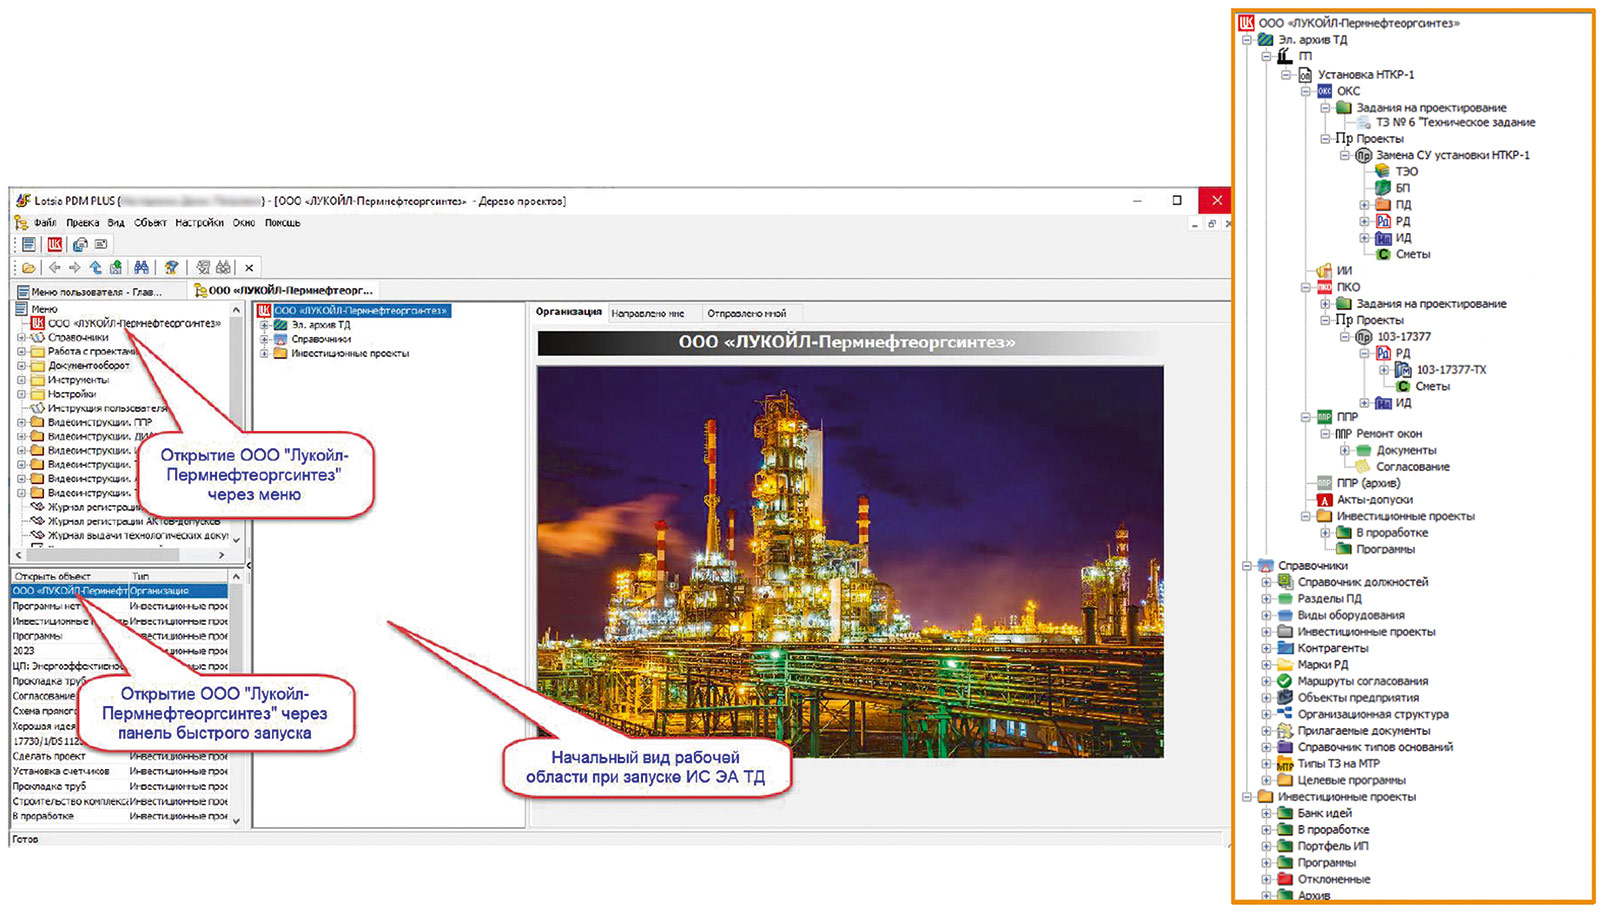Image resolution: width=1600 pixels, height=917 pixels.
Task: Click the blue binoculars search icon
Action: point(141,267)
